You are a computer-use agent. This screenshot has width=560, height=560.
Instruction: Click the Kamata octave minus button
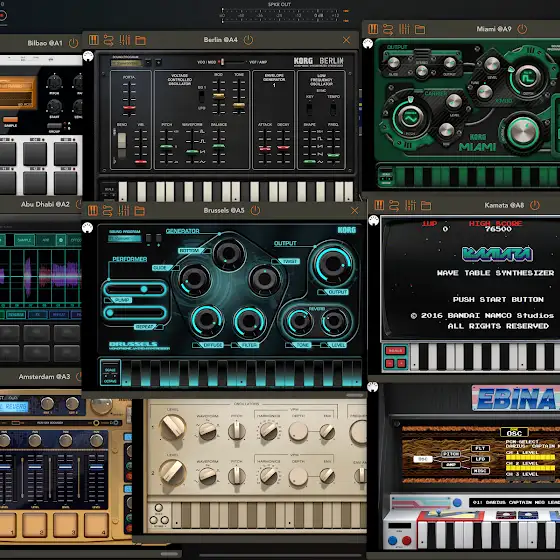pyautogui.click(x=390, y=364)
